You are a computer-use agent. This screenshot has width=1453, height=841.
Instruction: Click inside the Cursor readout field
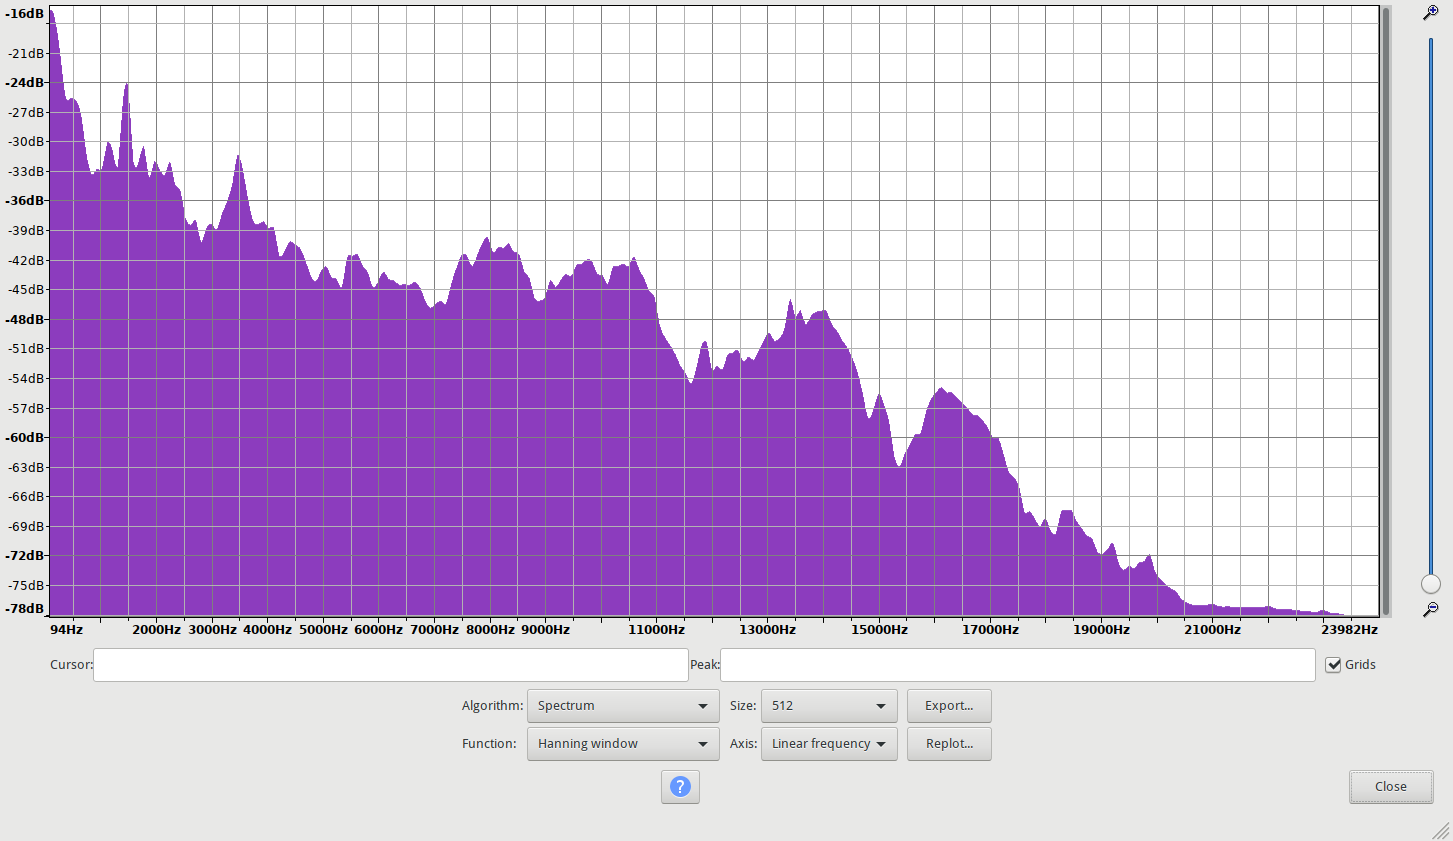tap(391, 665)
